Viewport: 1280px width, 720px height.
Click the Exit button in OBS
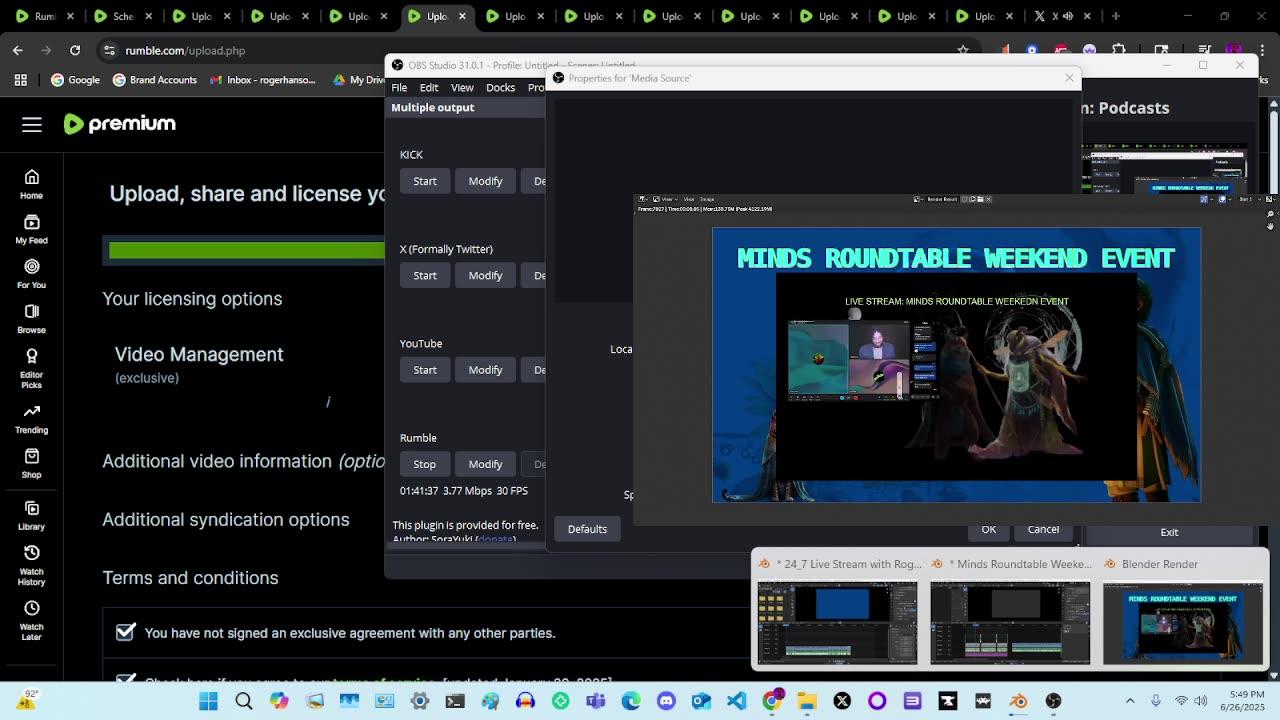pyautogui.click(x=1169, y=533)
